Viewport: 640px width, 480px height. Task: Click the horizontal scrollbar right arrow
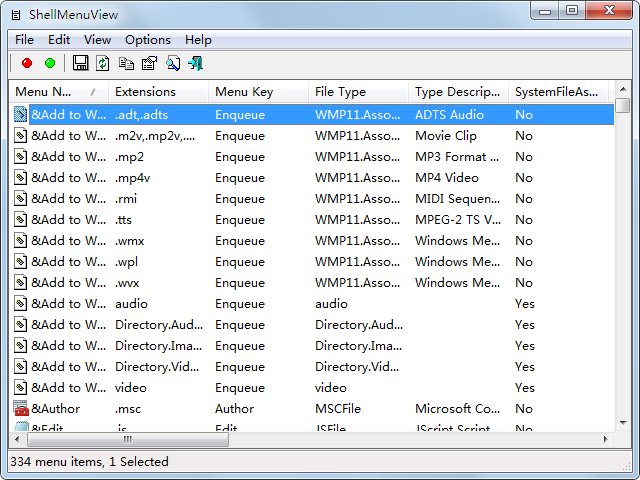[606, 440]
